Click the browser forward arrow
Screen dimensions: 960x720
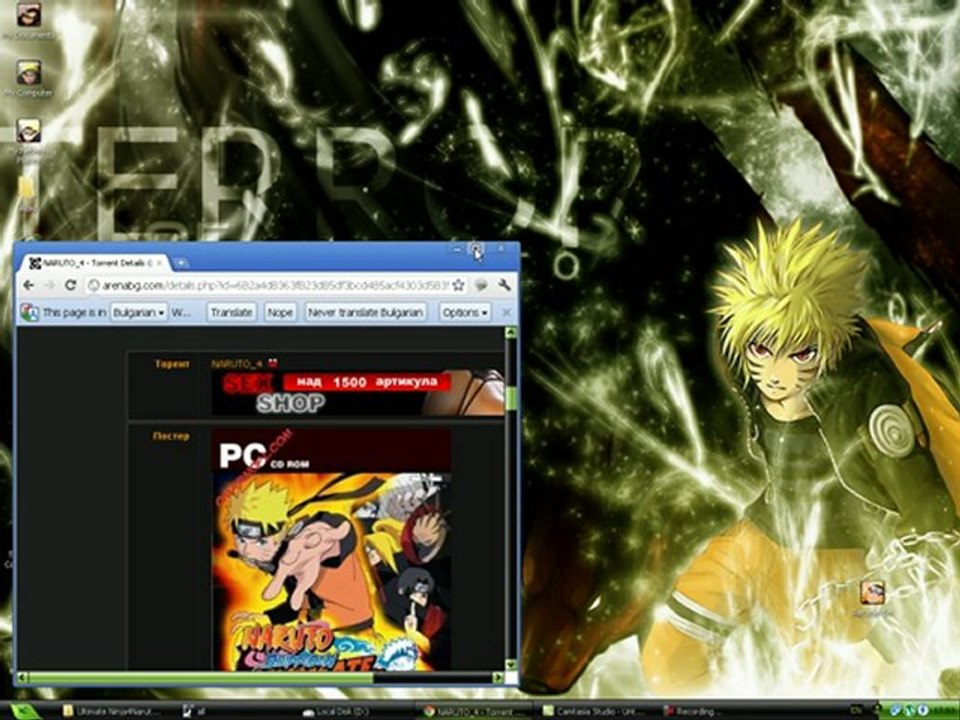click(50, 285)
